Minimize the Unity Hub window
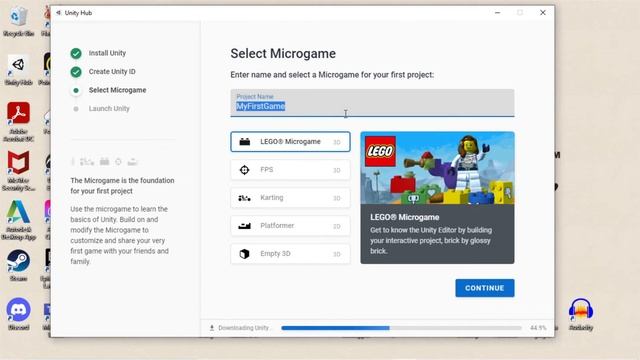Screen dimensions: 640x360 tap(497, 13)
